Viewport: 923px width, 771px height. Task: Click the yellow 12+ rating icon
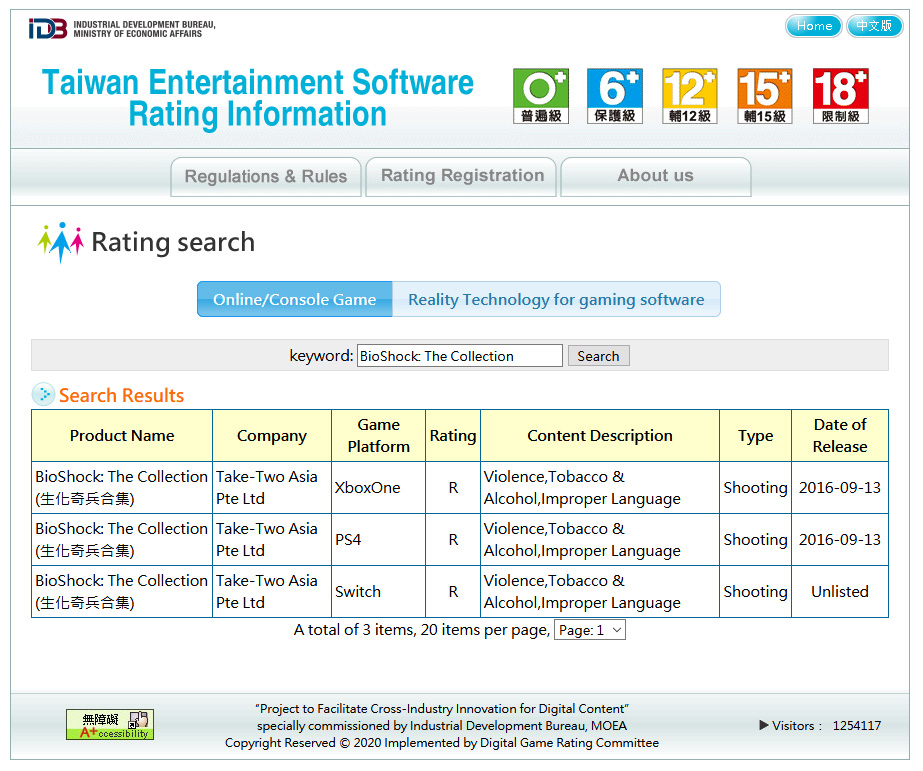click(x=689, y=96)
